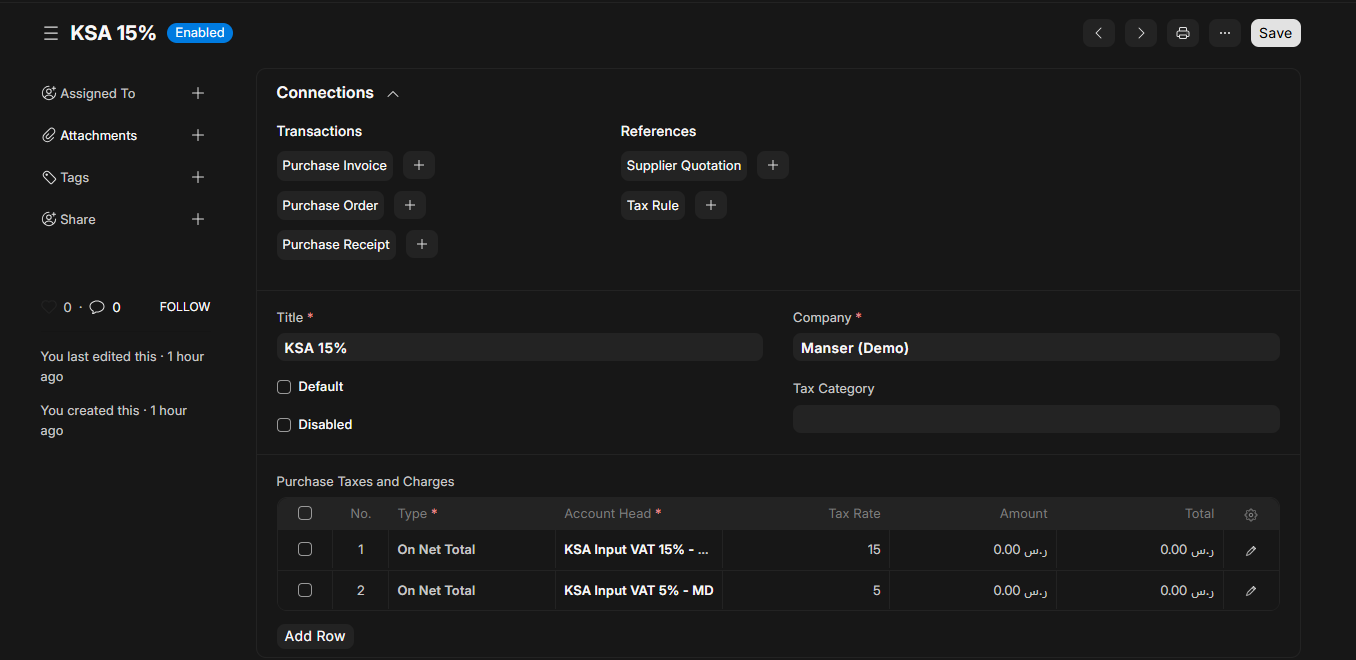Open the Tax Category dropdown field
This screenshot has width=1356, height=660.
coord(1035,419)
